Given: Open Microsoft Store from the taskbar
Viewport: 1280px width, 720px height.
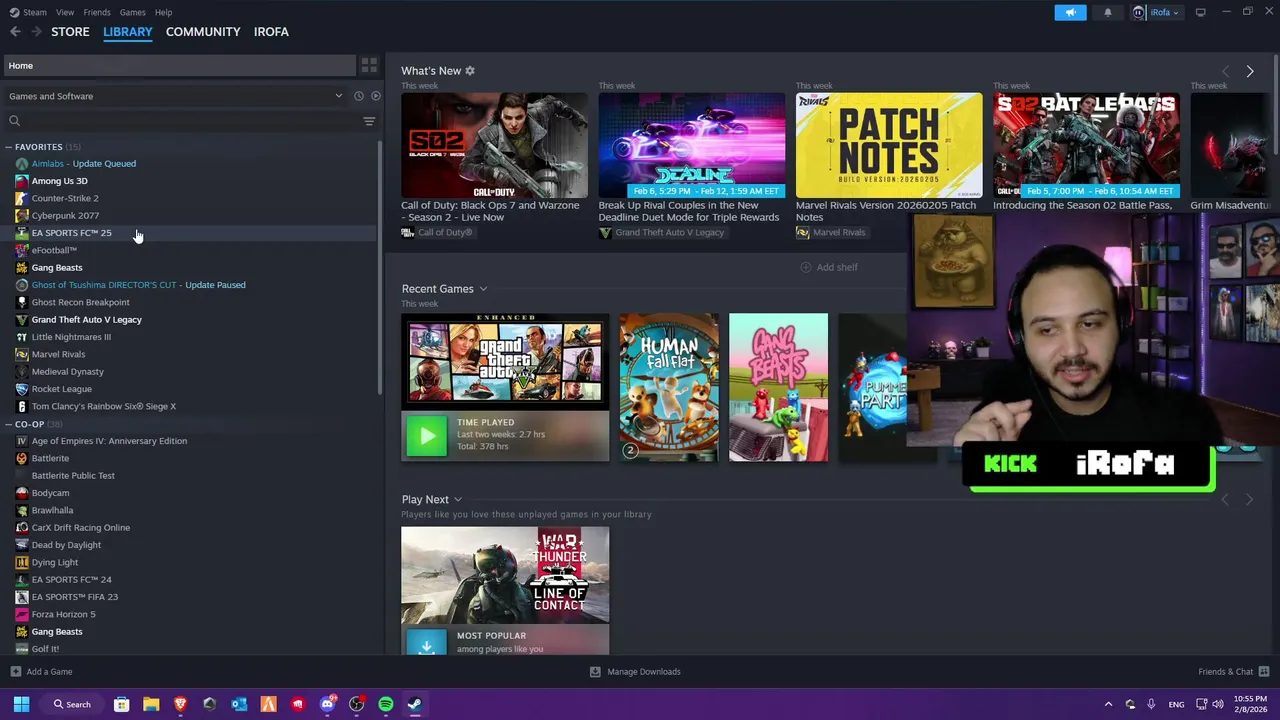Looking at the screenshot, I should click(x=121, y=704).
